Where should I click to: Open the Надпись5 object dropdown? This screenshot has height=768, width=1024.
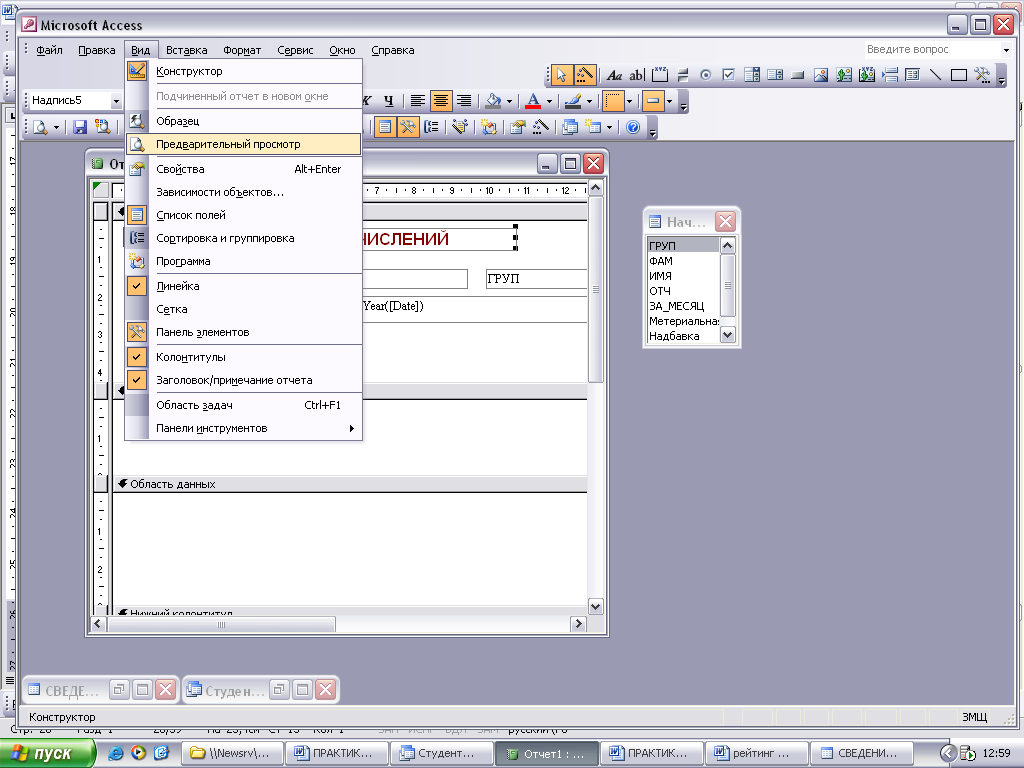point(116,101)
